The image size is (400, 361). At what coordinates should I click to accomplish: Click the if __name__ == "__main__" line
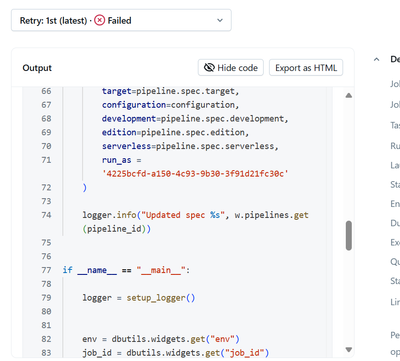point(126,270)
